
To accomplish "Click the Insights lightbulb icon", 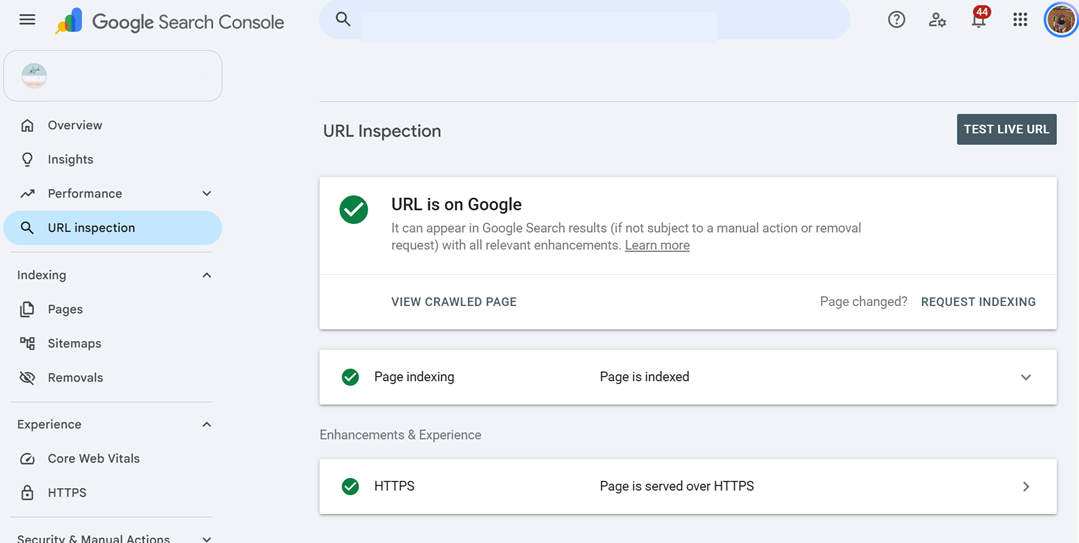I will tap(27, 160).
